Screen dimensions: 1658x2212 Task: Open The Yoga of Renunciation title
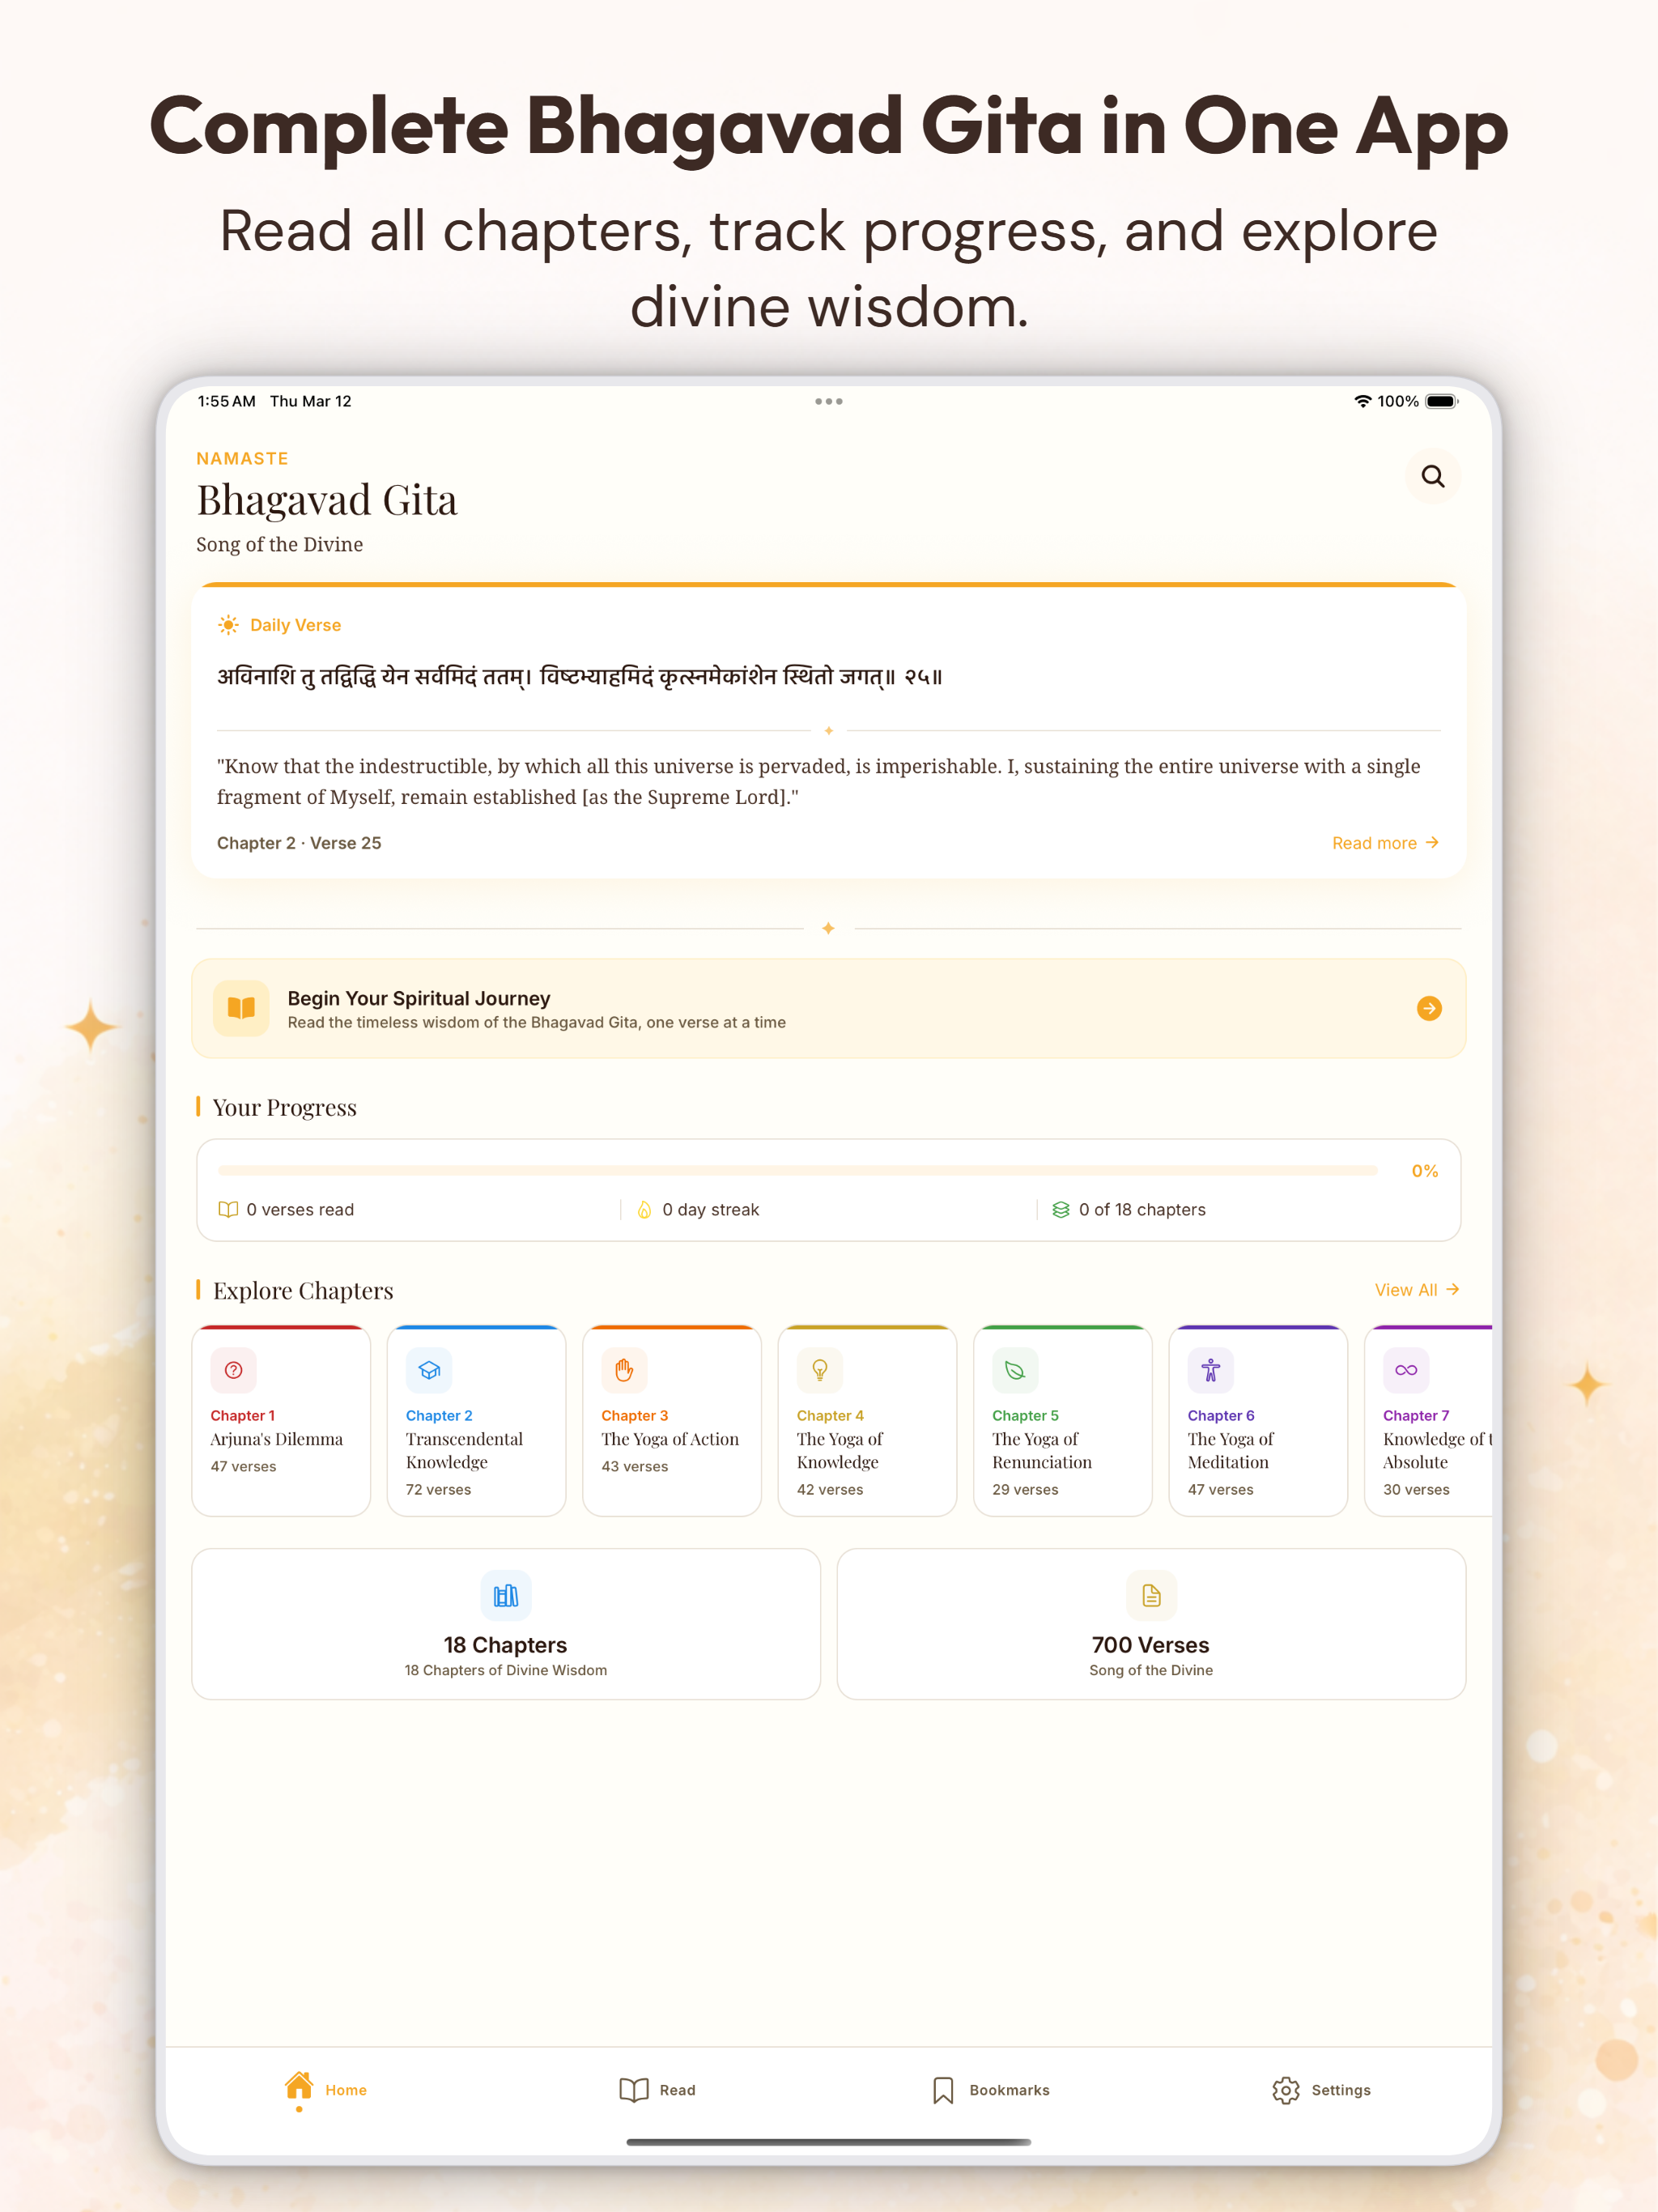pos(1042,1450)
